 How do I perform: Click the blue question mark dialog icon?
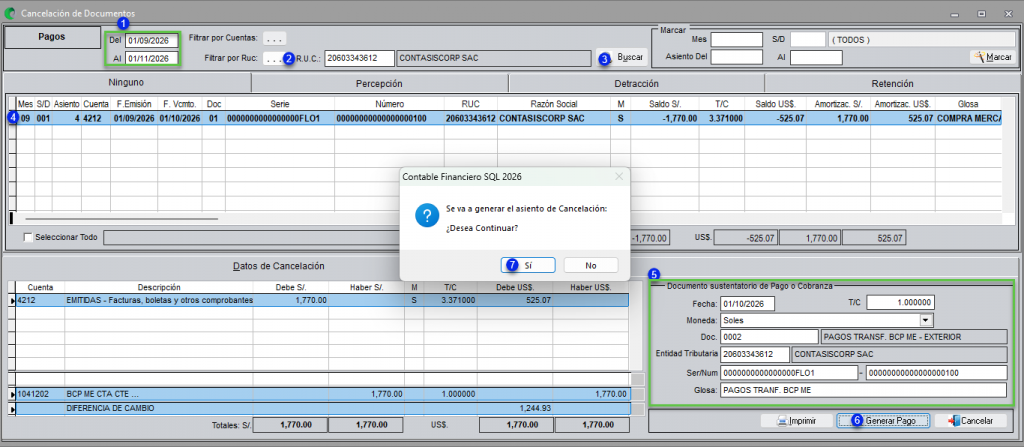click(426, 217)
